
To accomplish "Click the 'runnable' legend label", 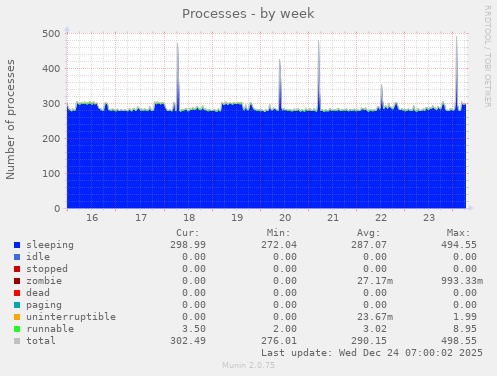I will (x=50, y=329).
